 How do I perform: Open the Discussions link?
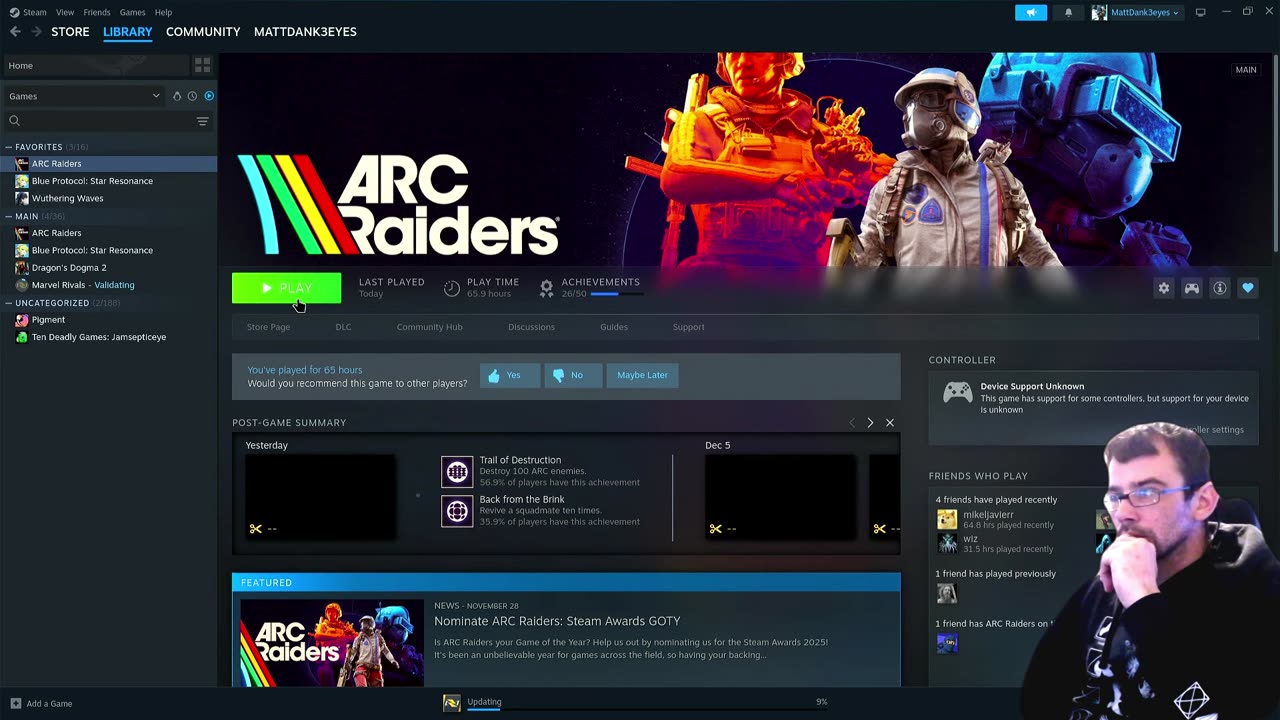click(531, 327)
